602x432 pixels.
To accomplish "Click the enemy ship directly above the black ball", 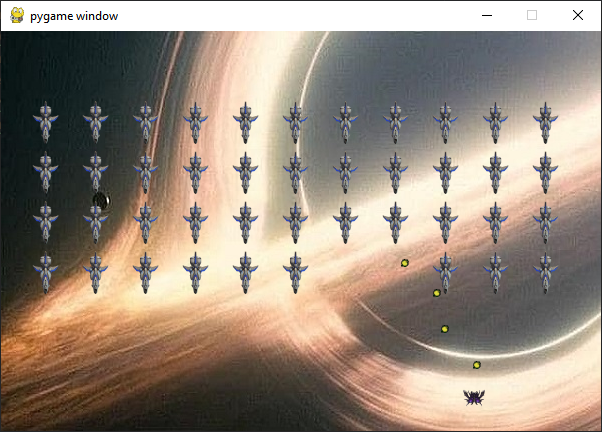I will click(x=96, y=172).
